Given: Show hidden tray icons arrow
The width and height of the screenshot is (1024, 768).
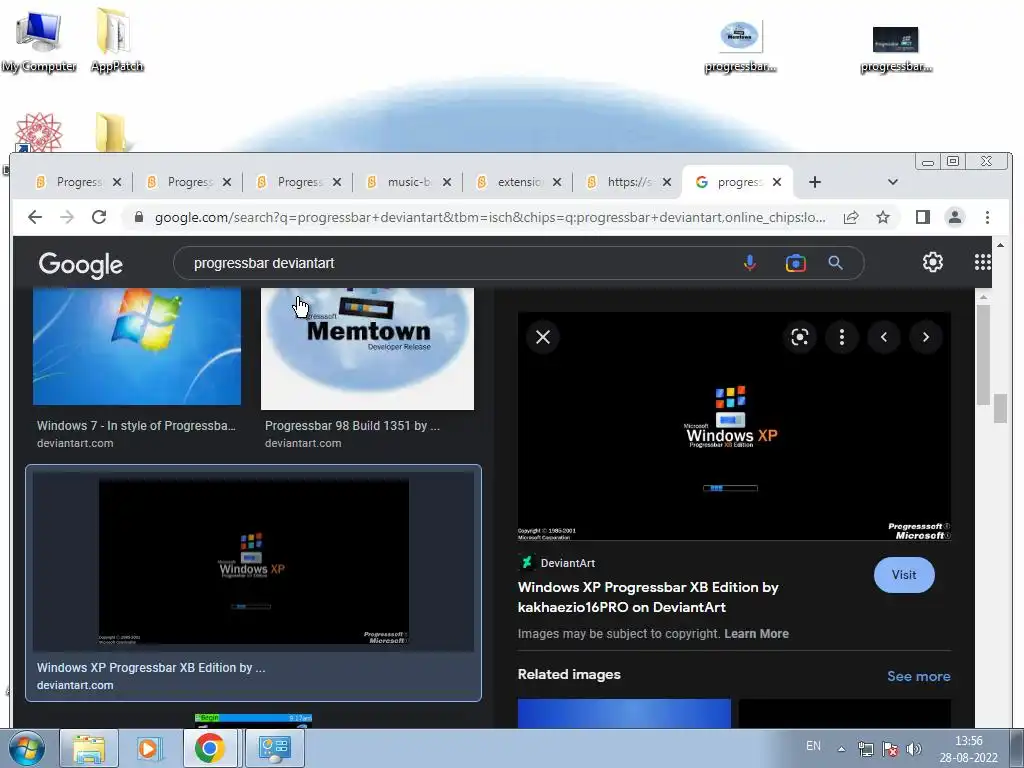Looking at the screenshot, I should (x=841, y=749).
